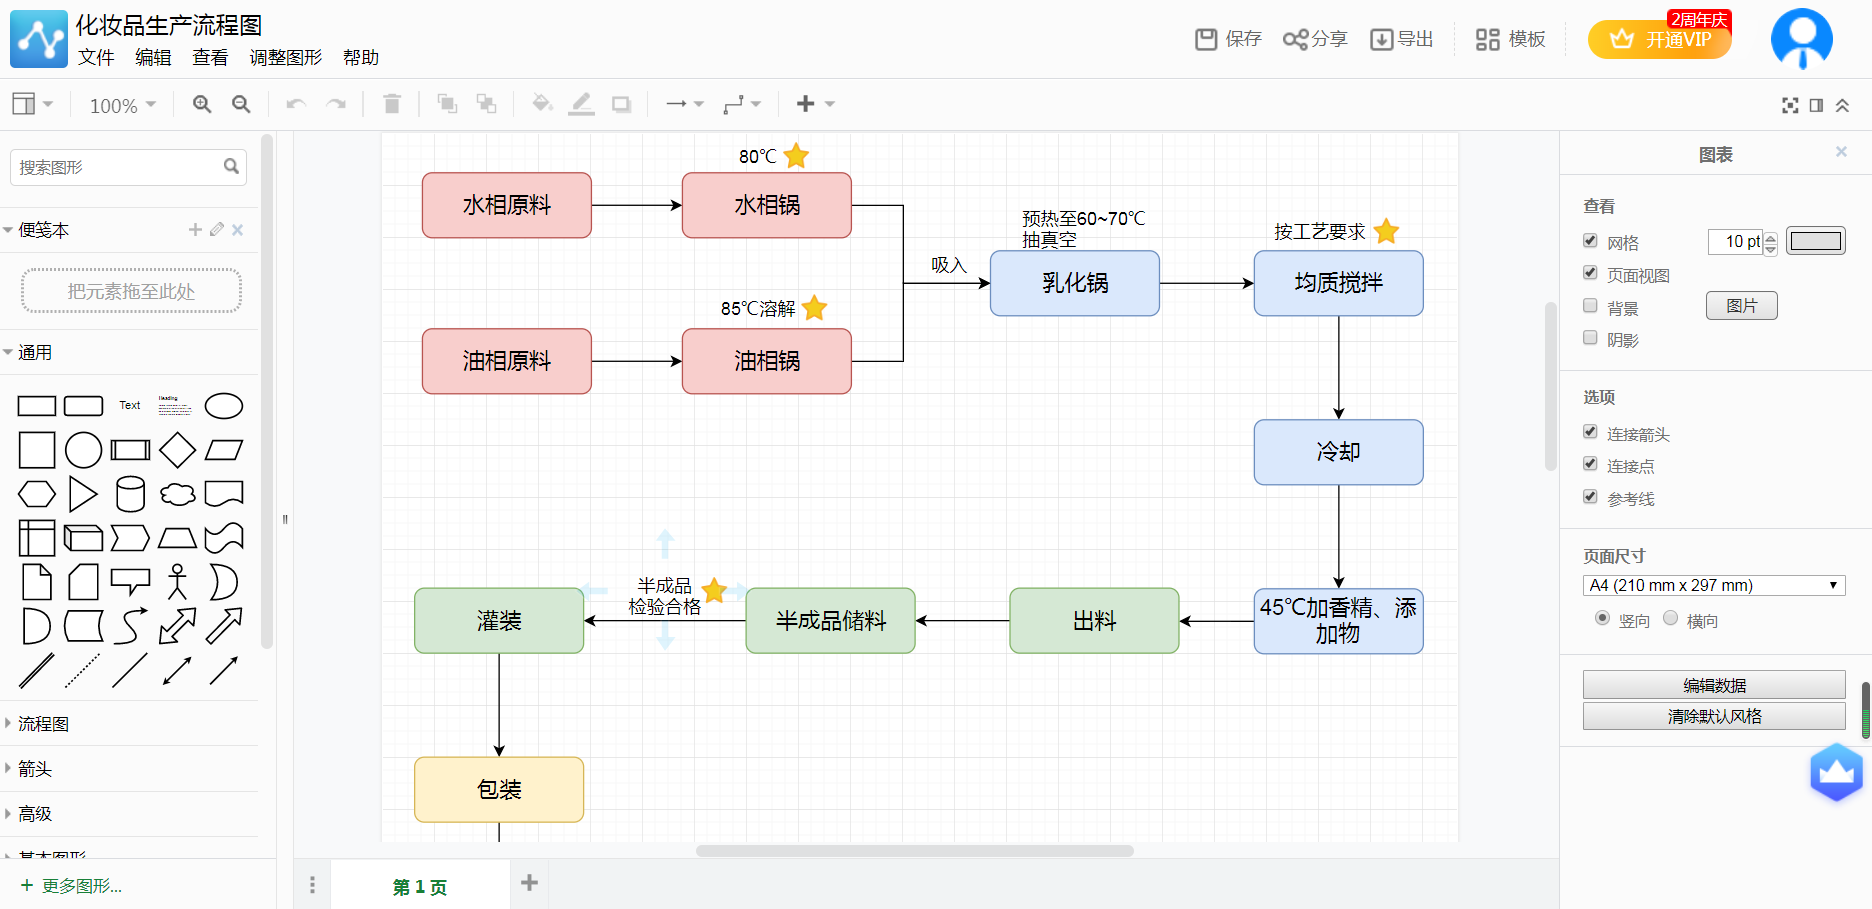
Task: Open the waypoint connector style dropdown
Action: 743,104
